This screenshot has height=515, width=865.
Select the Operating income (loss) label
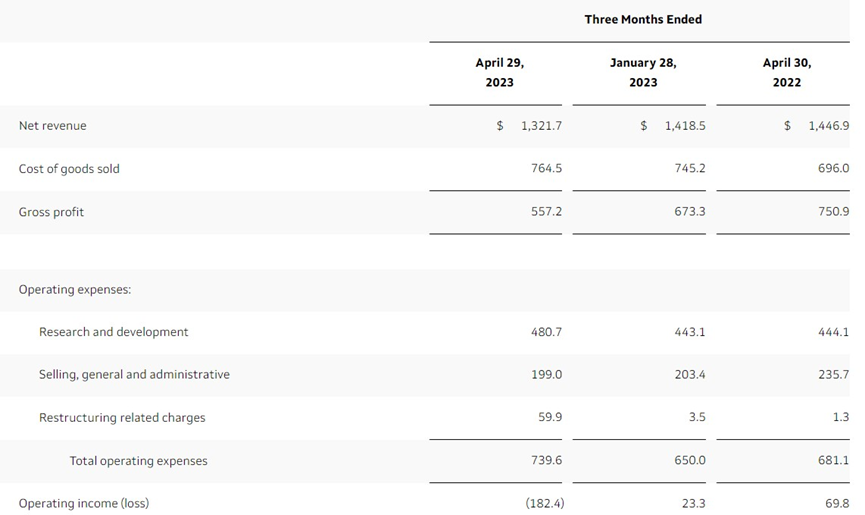tap(84, 503)
